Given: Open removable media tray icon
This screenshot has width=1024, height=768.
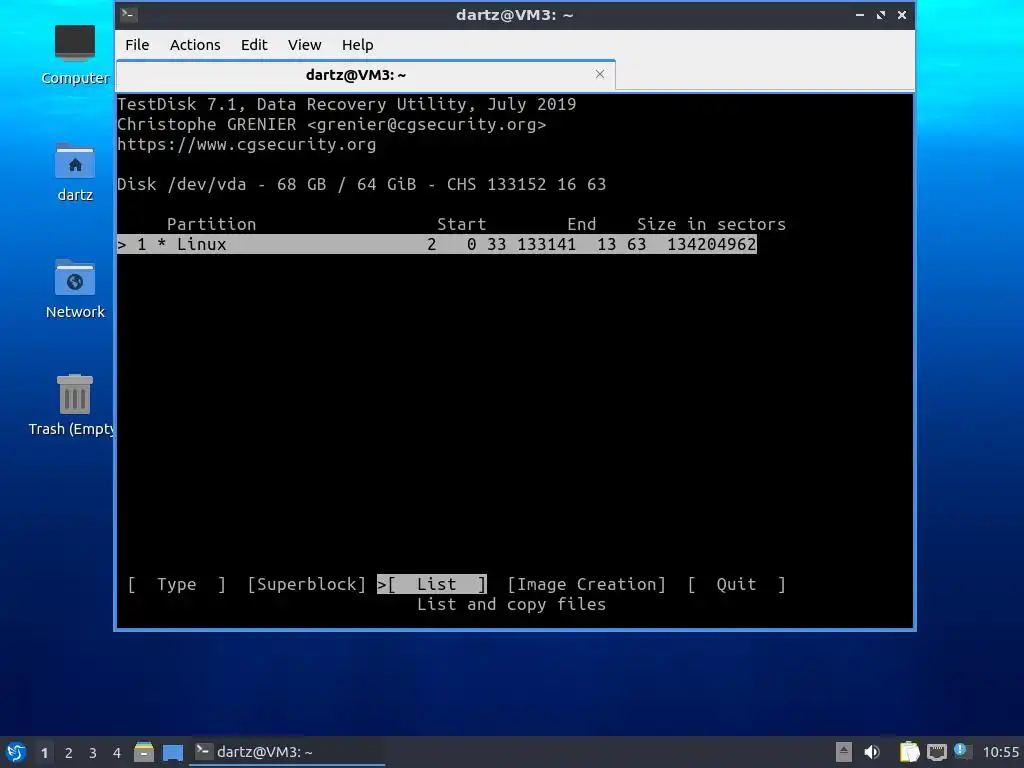Looking at the screenshot, I should coord(844,752).
